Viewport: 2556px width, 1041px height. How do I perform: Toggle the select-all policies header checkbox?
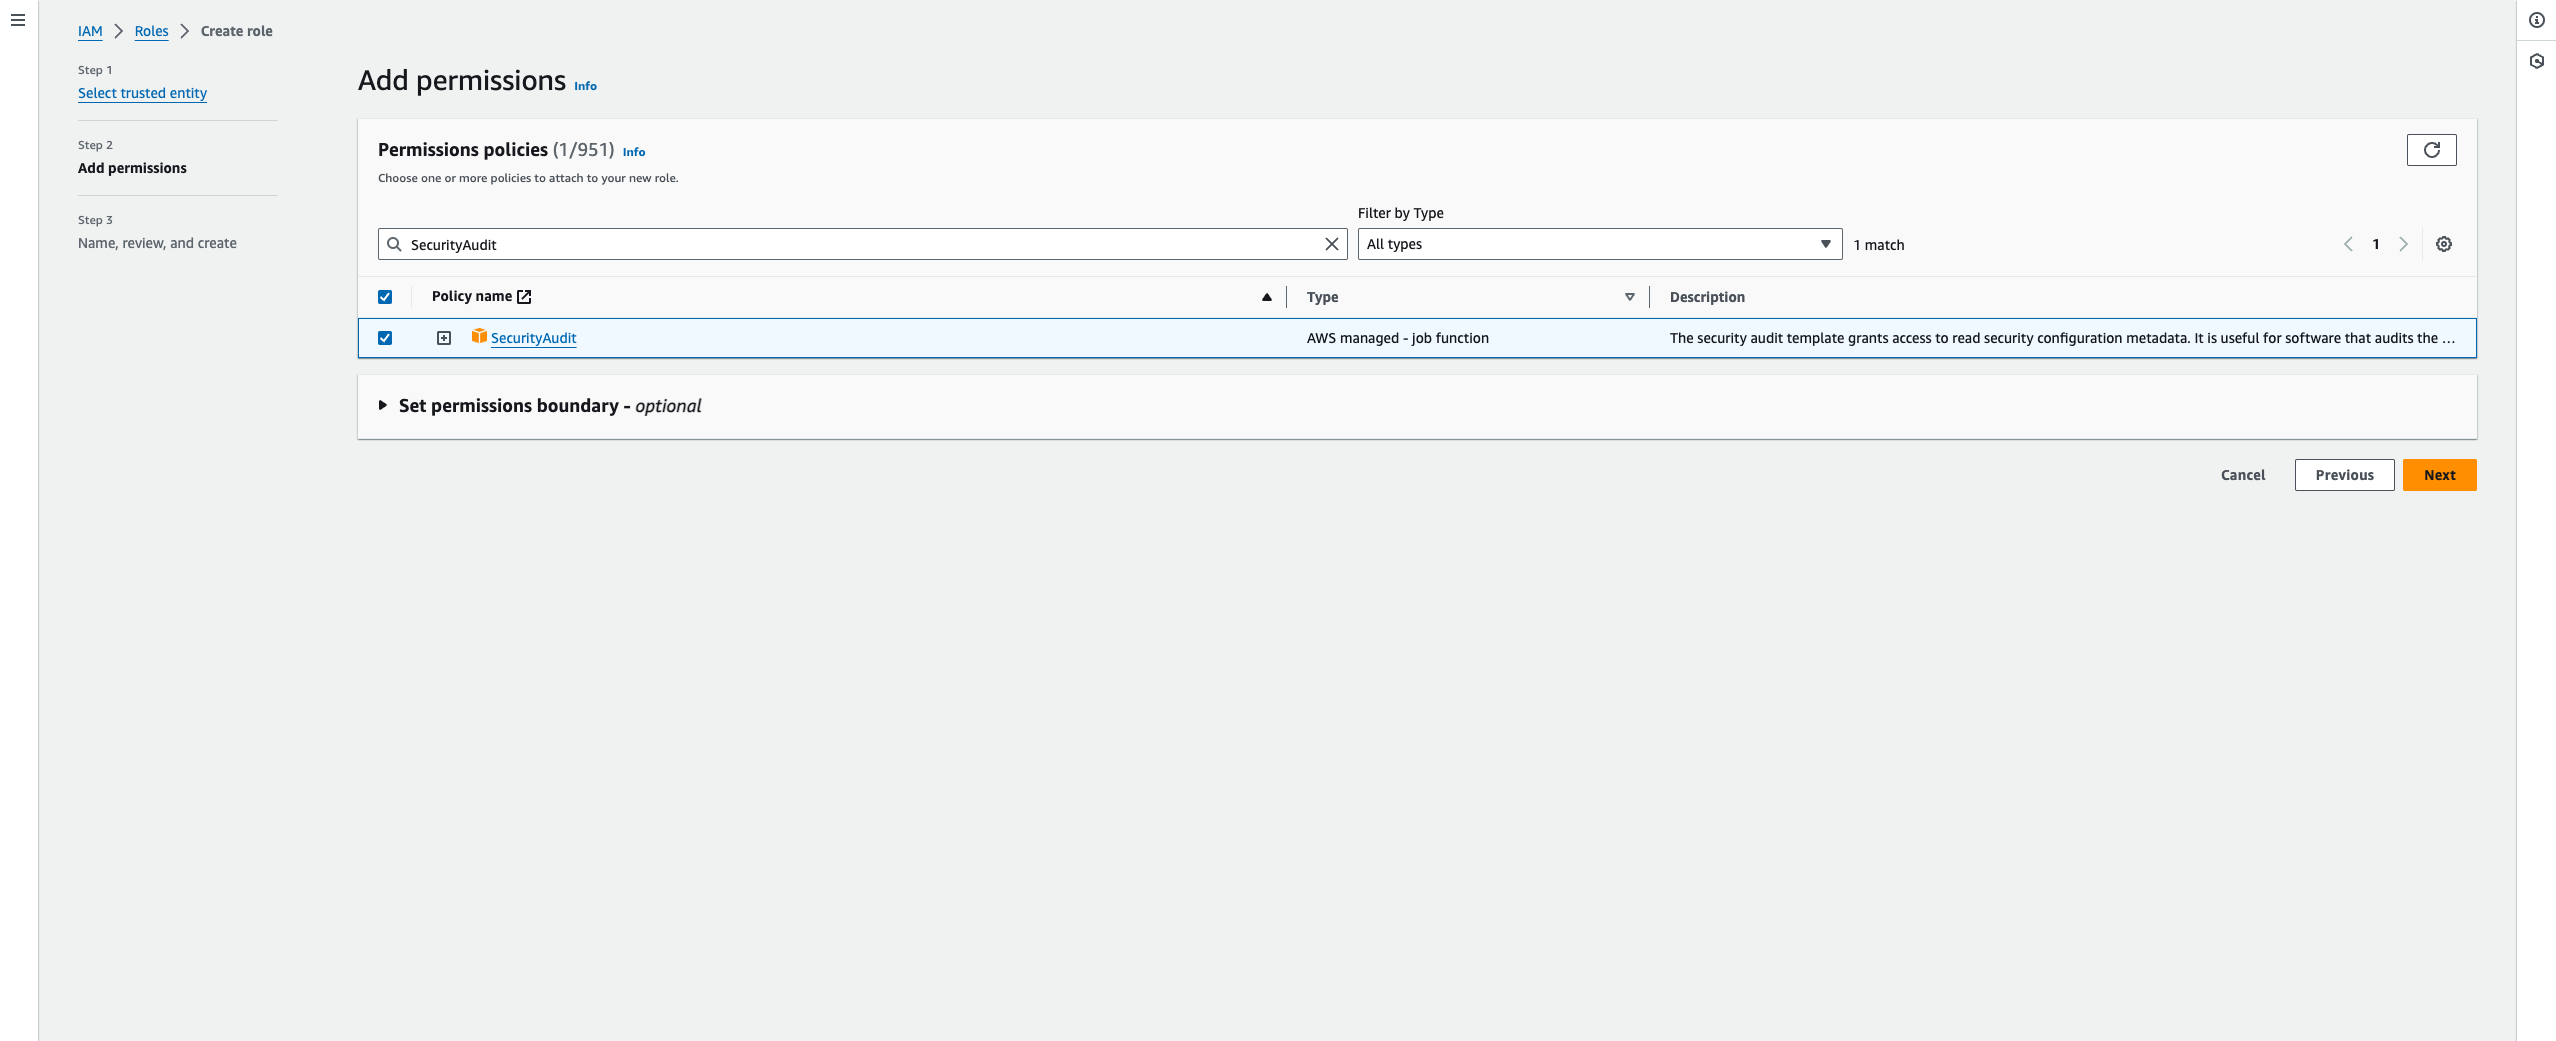coord(385,297)
